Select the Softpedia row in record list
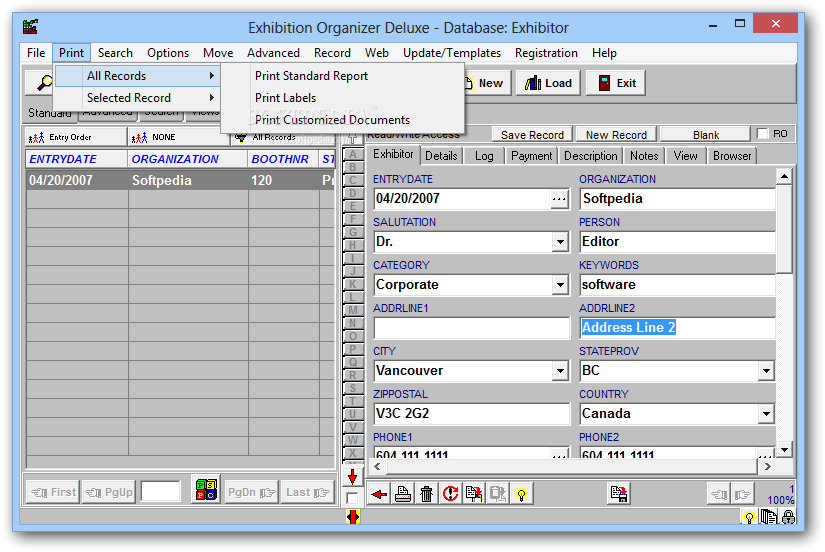This screenshot has height=552, width=825. coord(180,180)
